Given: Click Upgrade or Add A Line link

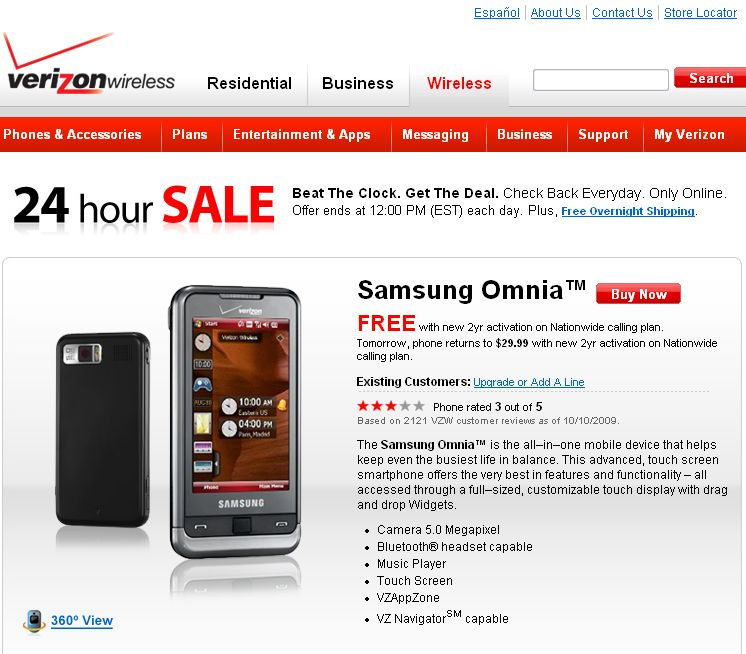Looking at the screenshot, I should click(x=529, y=382).
